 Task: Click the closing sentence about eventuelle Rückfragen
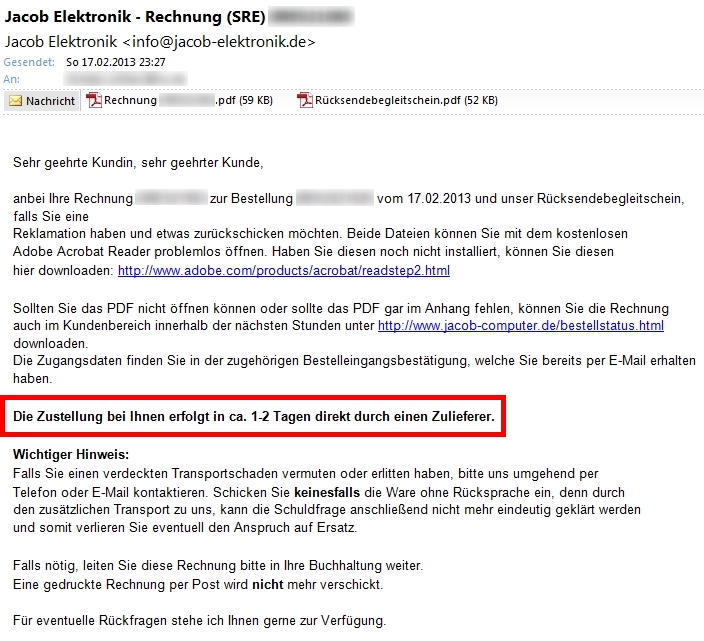198,621
